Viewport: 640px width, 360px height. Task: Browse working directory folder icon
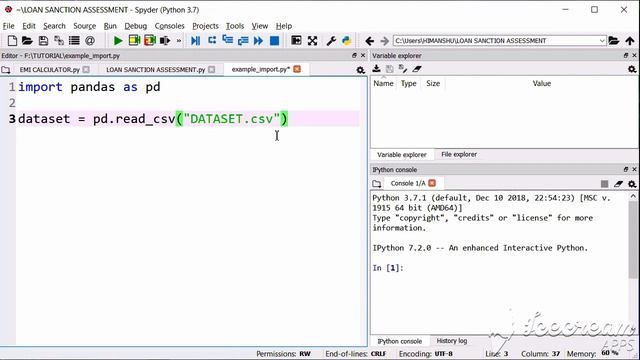coord(613,40)
